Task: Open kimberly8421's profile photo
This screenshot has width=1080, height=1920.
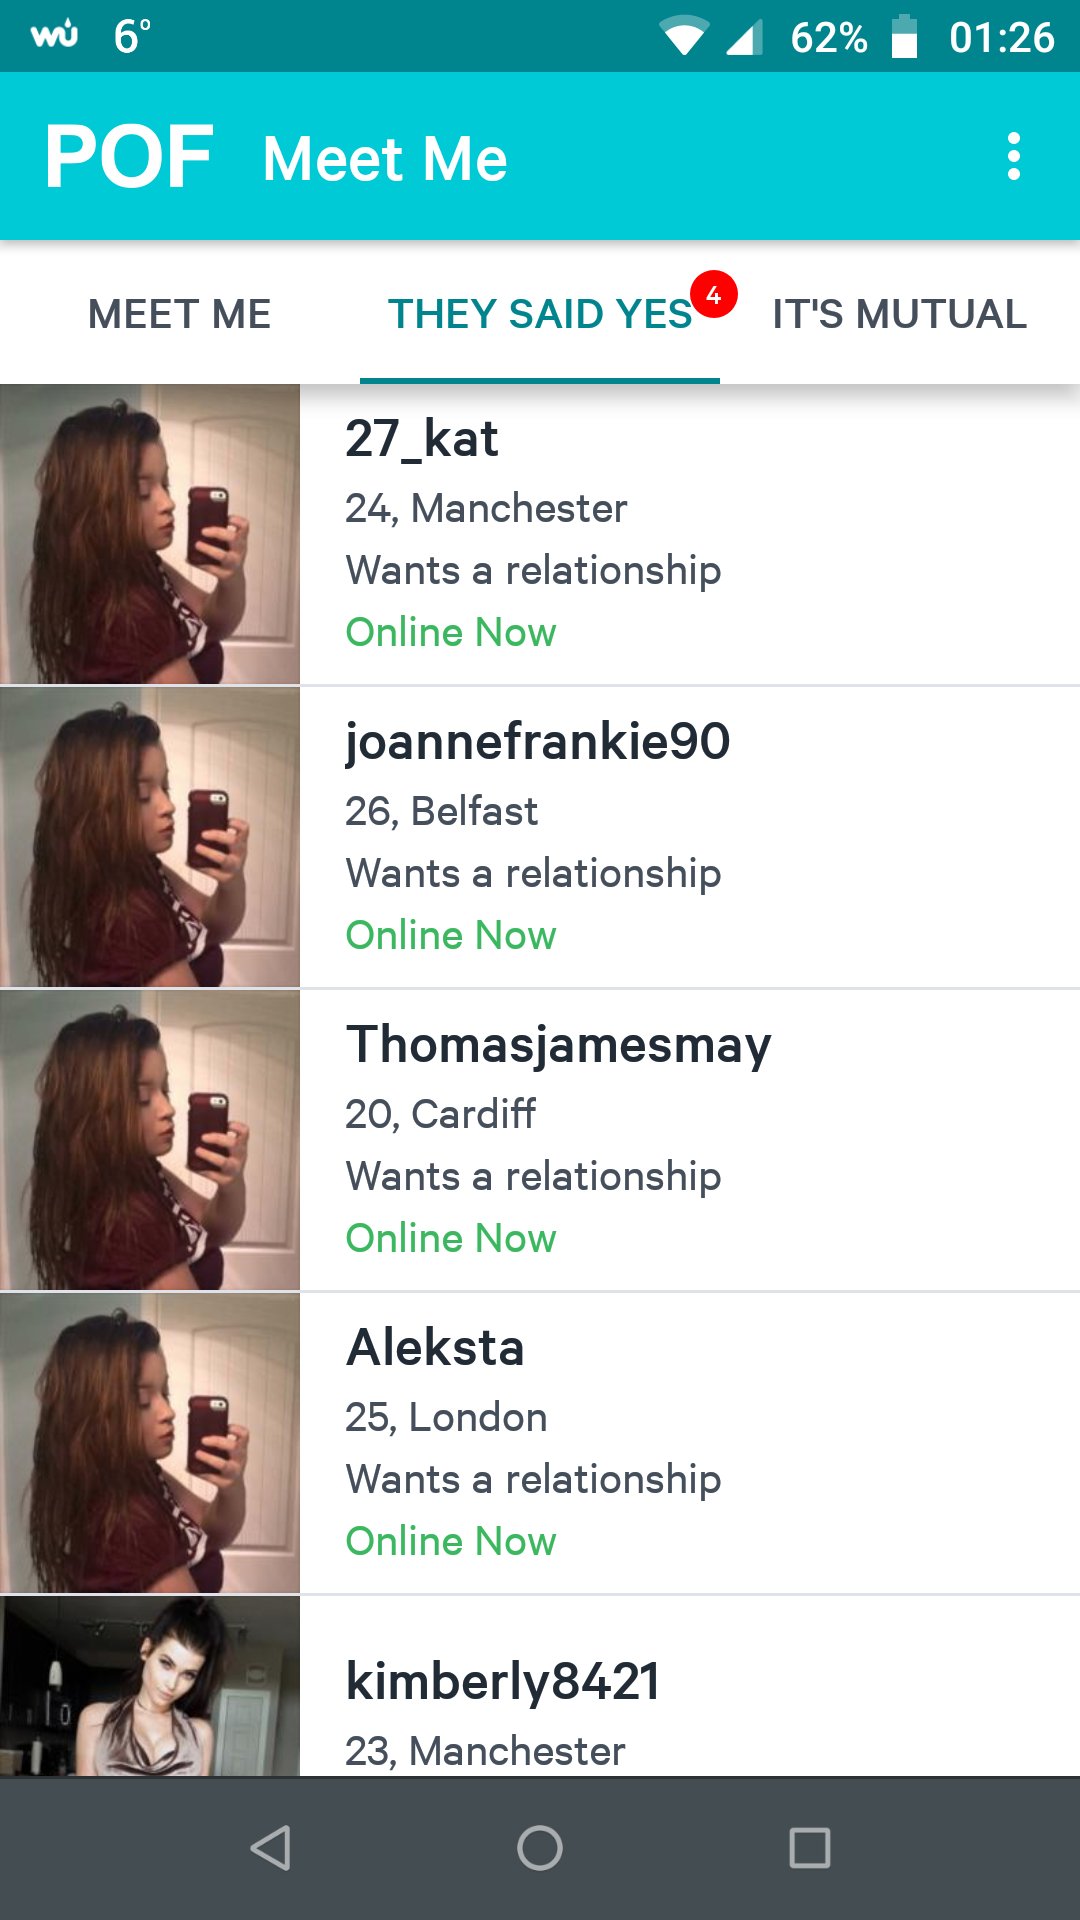Action: click(150, 1686)
